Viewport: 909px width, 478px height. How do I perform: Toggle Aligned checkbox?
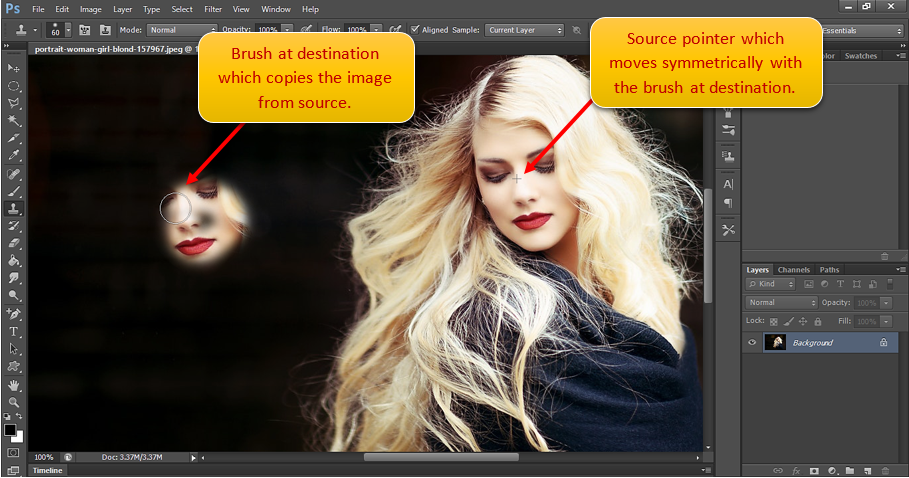pyautogui.click(x=415, y=30)
